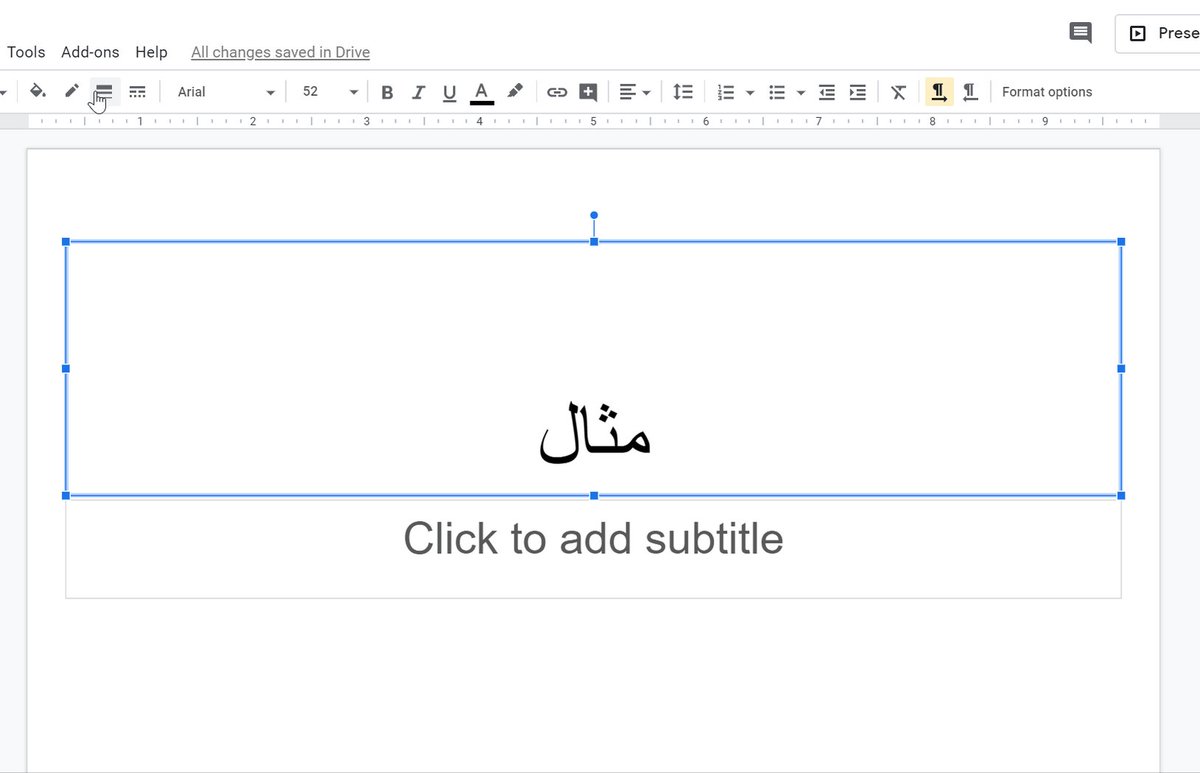The image size is (1200, 773).
Task: Insert a link with the chain icon
Action: coord(557,92)
